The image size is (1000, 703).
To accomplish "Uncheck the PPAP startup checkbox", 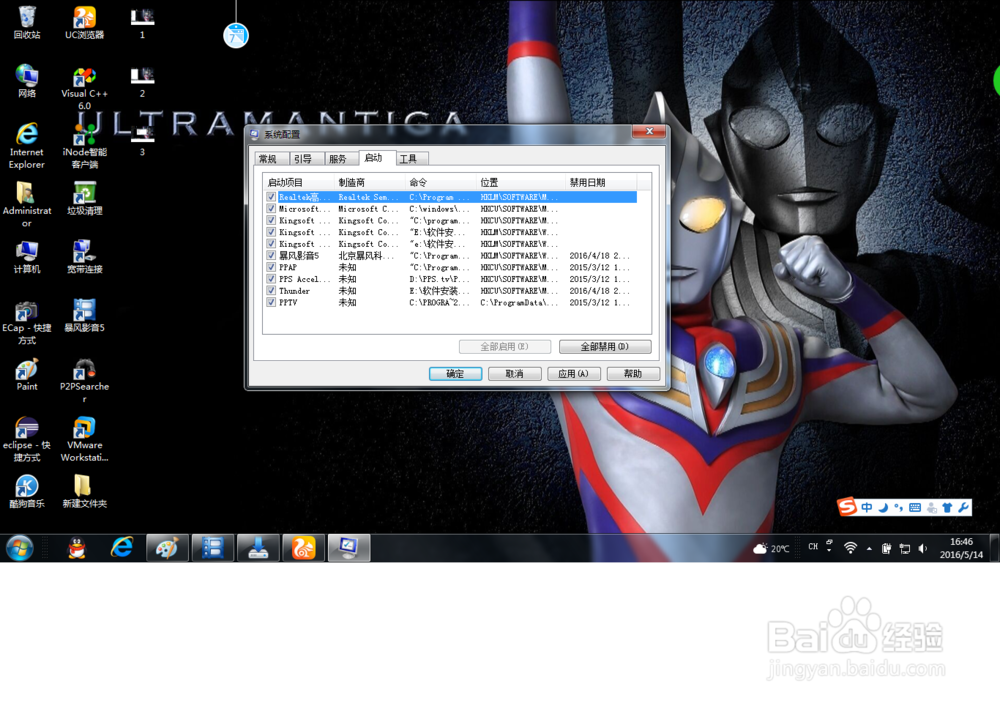I will click(x=271, y=267).
